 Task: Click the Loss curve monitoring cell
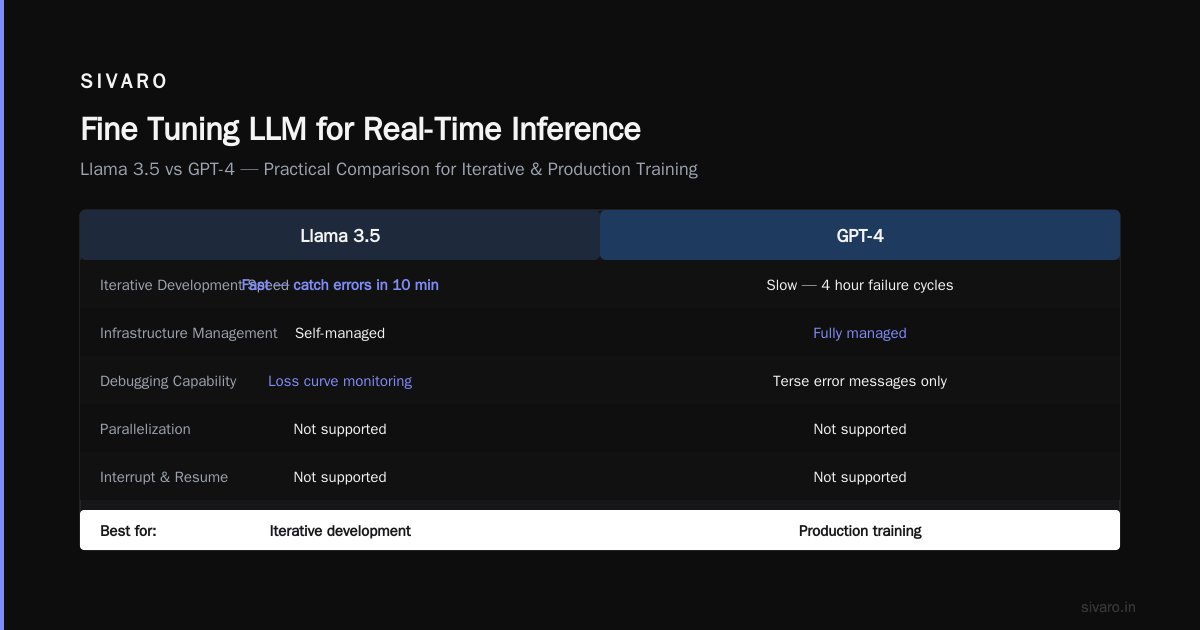pyautogui.click(x=340, y=381)
